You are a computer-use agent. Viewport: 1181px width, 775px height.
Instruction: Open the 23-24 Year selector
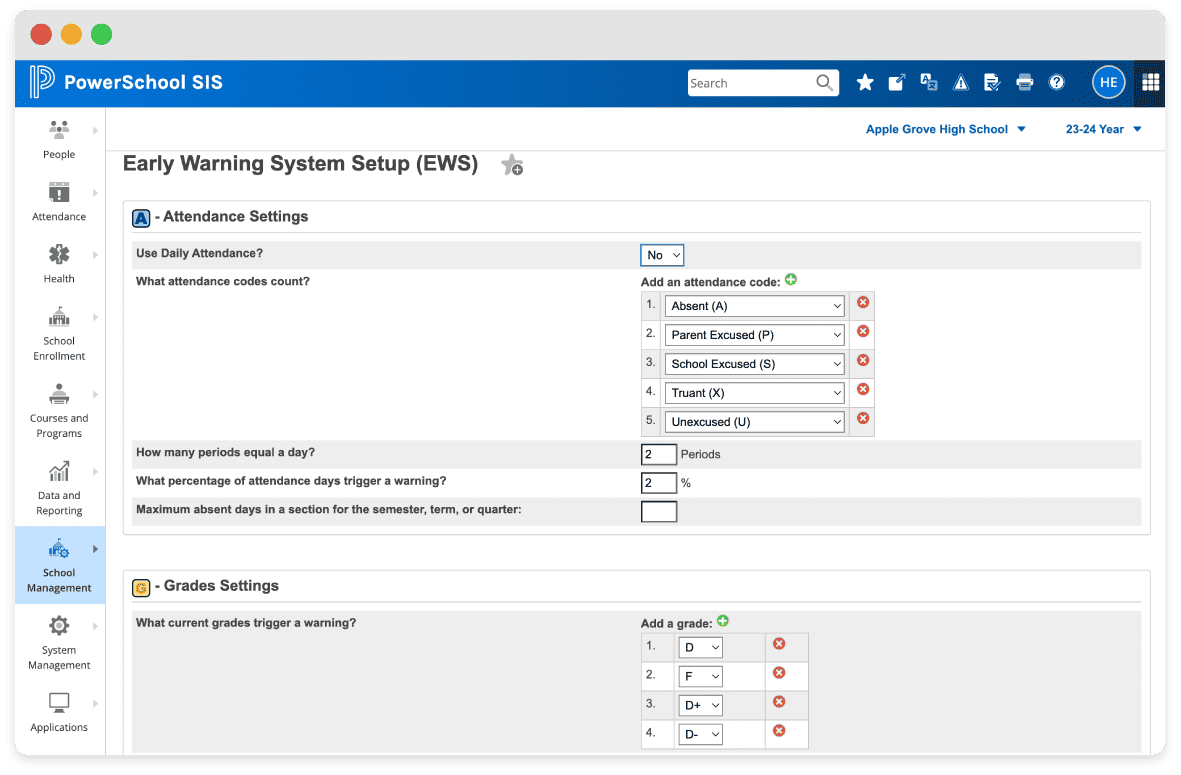[x=1103, y=129]
